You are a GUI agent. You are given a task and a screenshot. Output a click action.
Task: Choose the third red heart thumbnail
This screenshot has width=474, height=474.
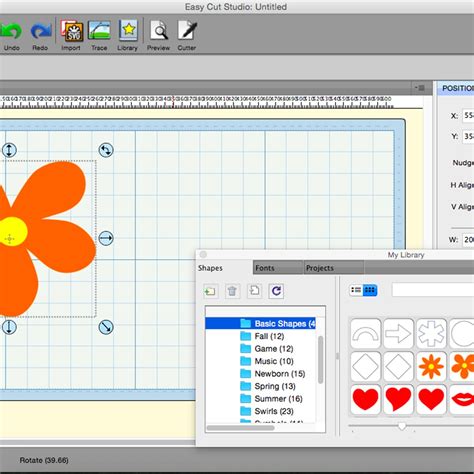[431, 399]
